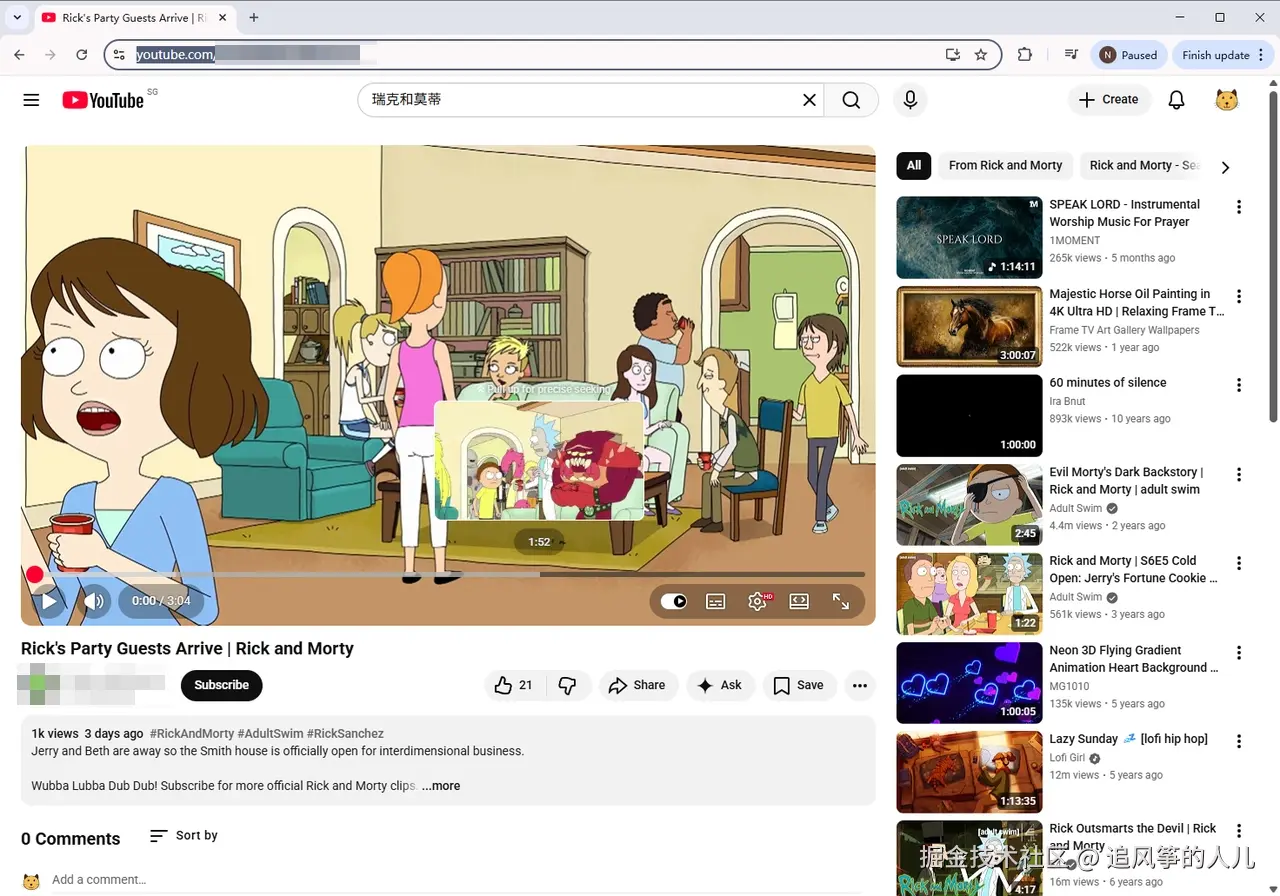Open Evil Morty's Dark Backstory title

click(1125, 481)
